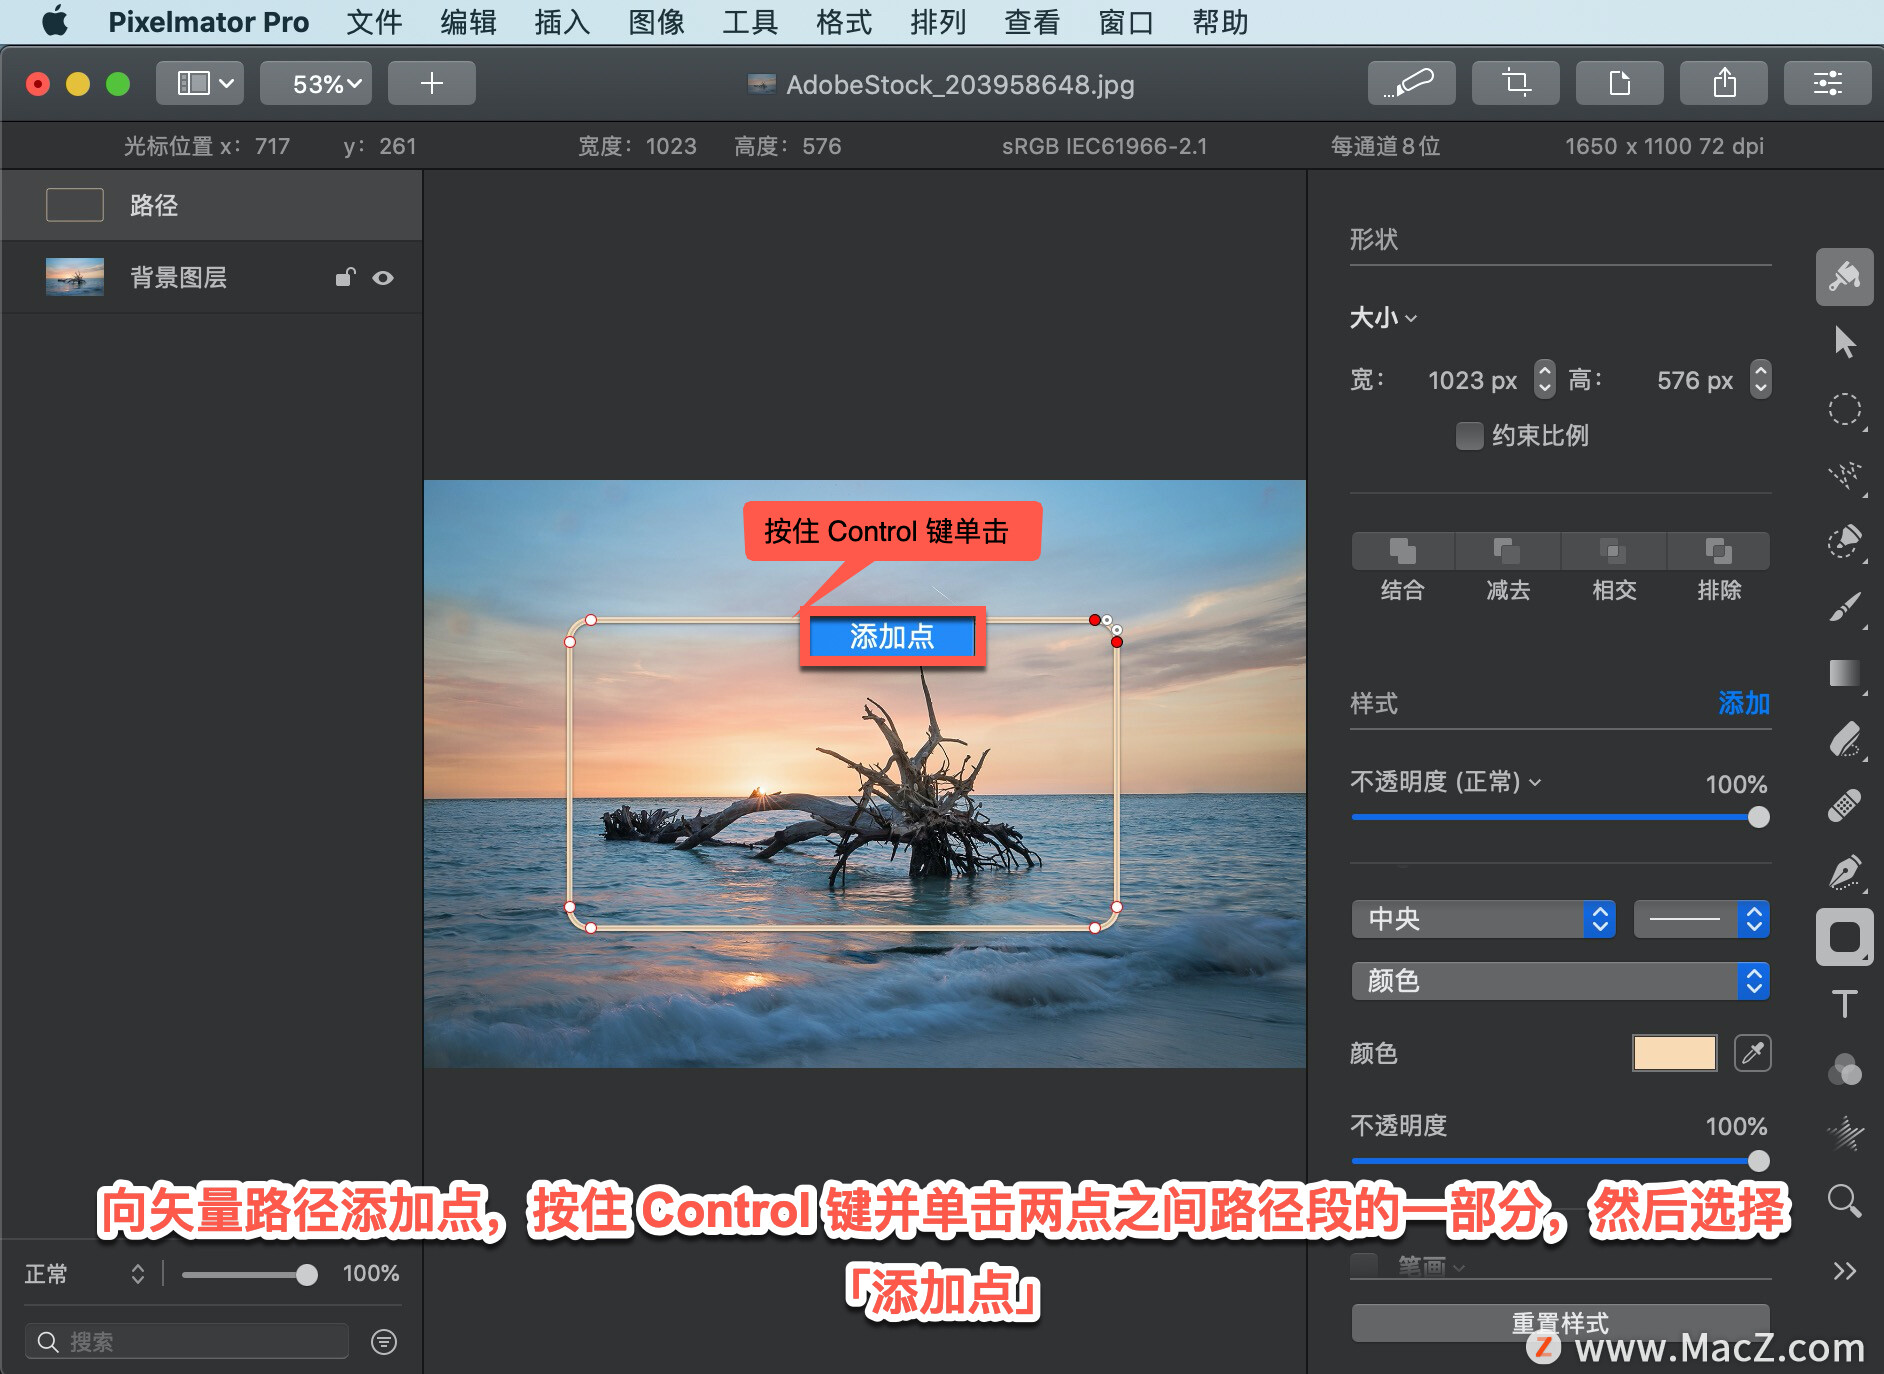This screenshot has width=1884, height=1374.
Task: Select the Erase tool
Action: click(x=1844, y=740)
